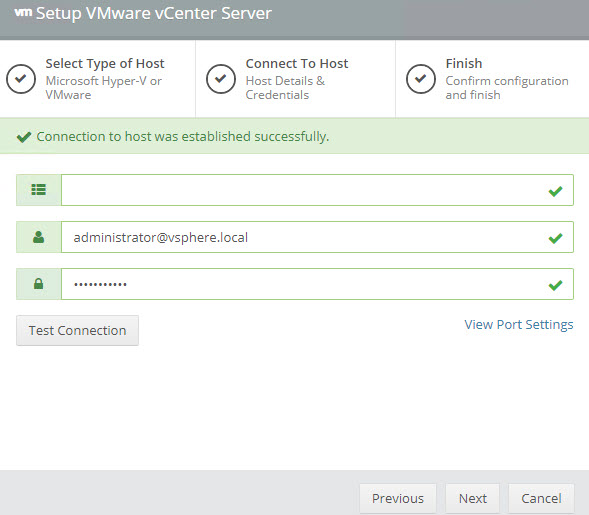Viewport: 589px width, 515px height.
Task: Proceed with the Next button
Action: point(473,498)
